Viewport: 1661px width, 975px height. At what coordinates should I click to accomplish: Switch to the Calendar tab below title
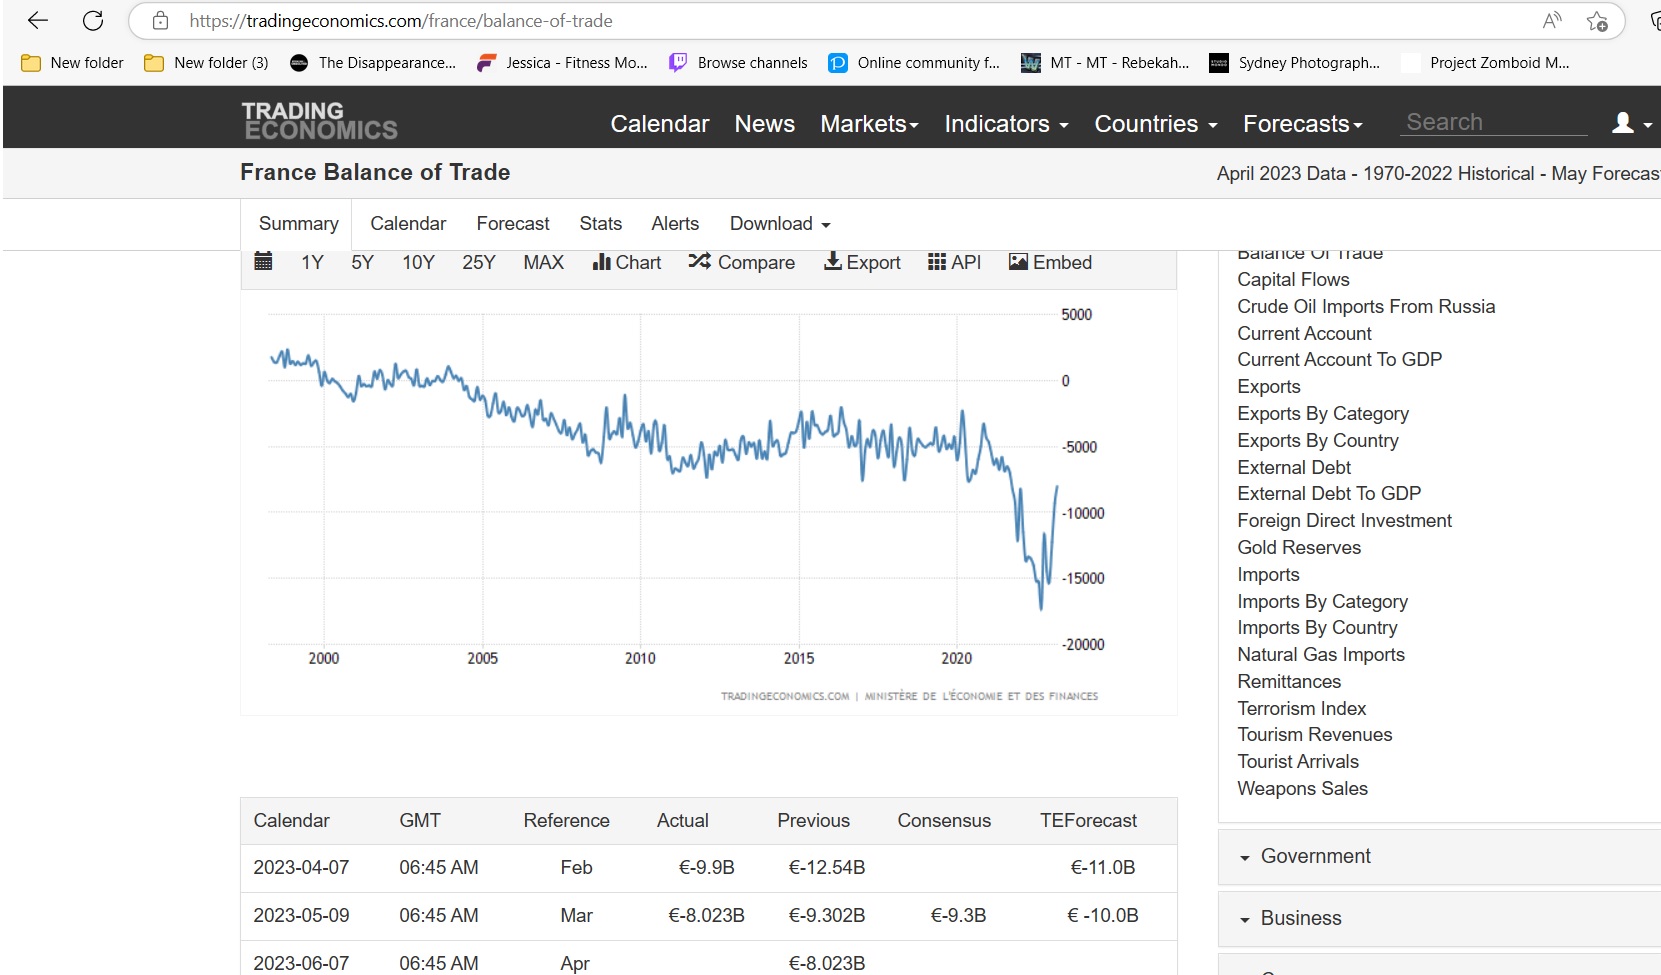click(408, 223)
